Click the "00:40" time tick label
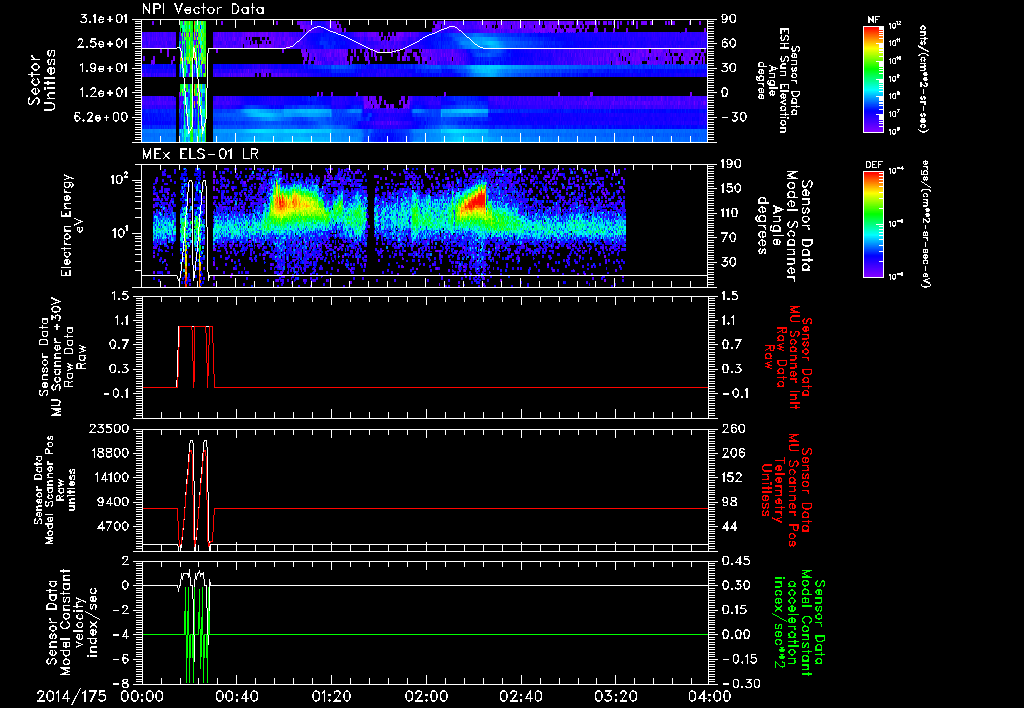 (236, 696)
